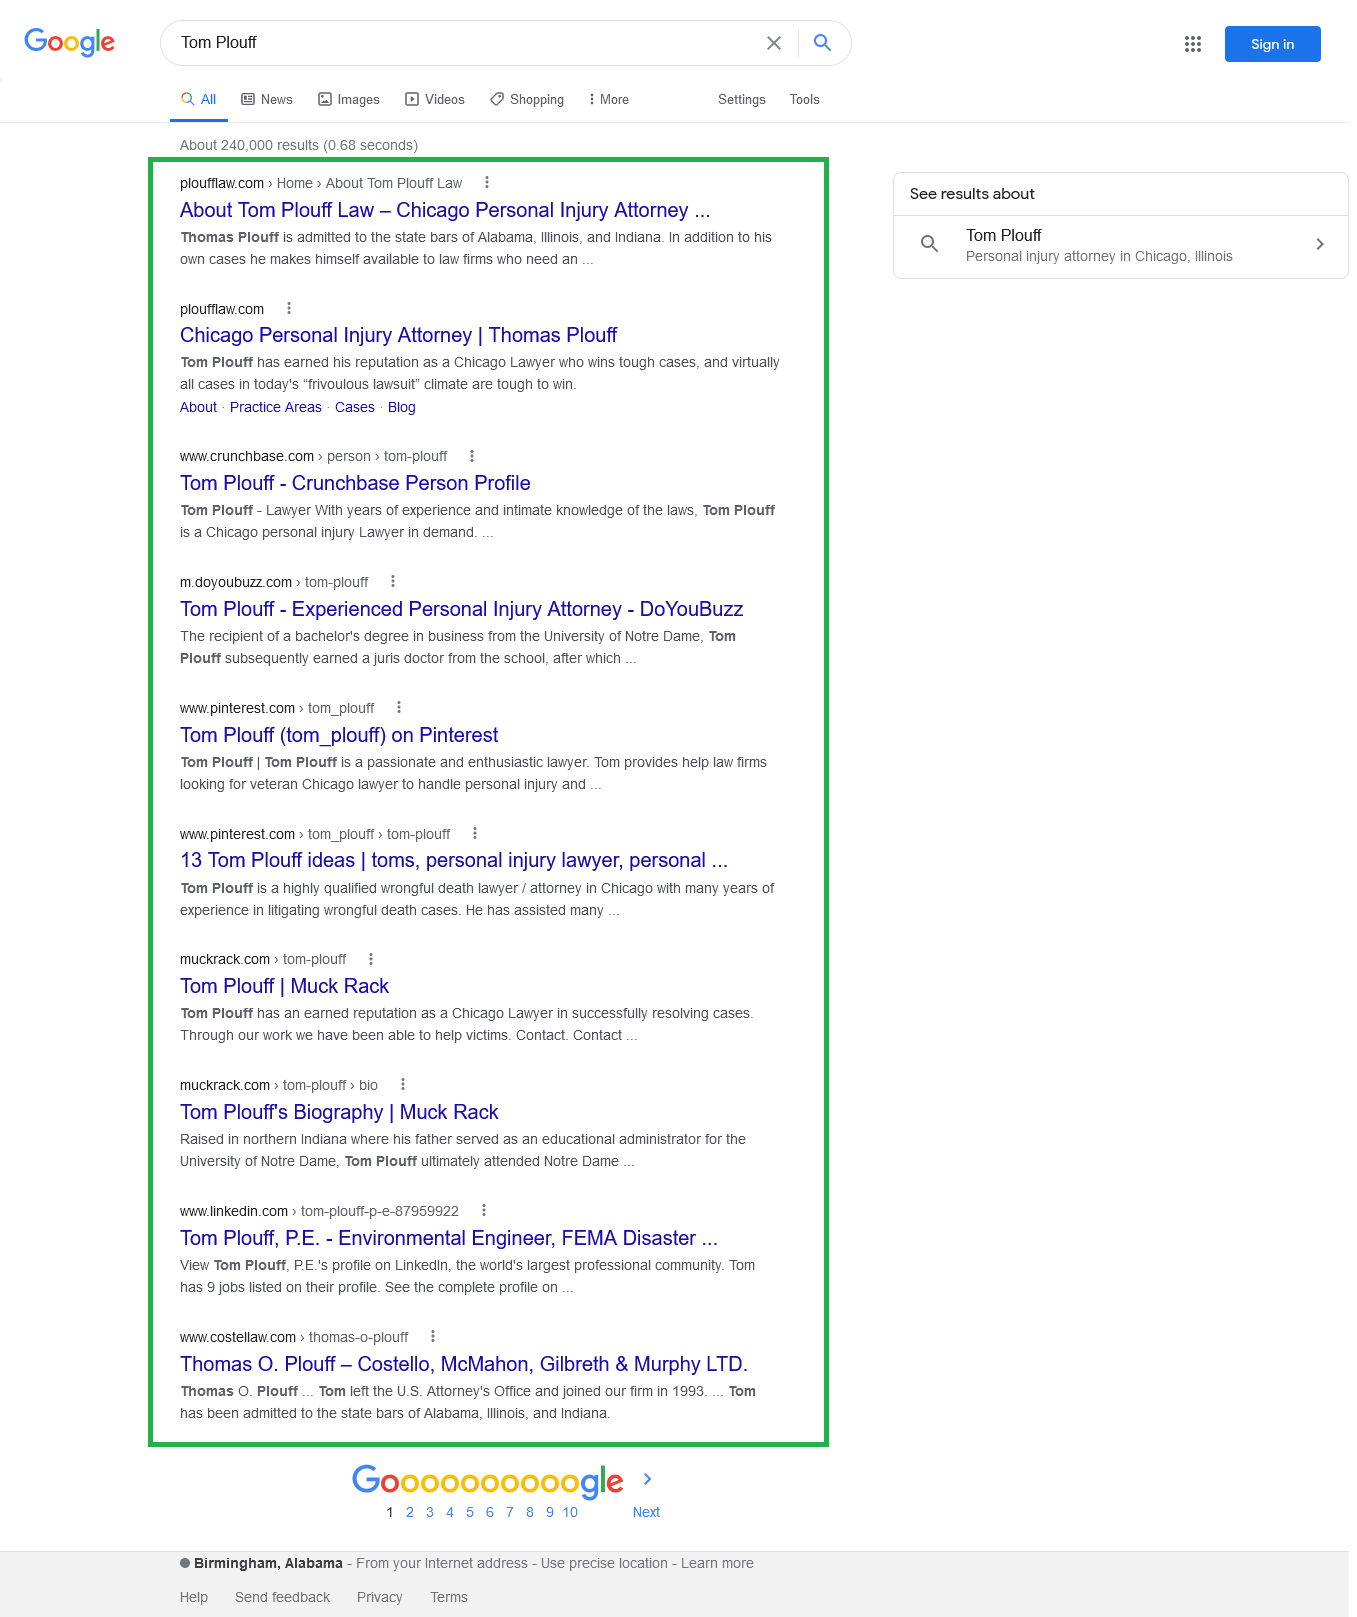The width and height of the screenshot is (1357, 1617).
Task: Switch to the News tab
Action: click(x=267, y=100)
